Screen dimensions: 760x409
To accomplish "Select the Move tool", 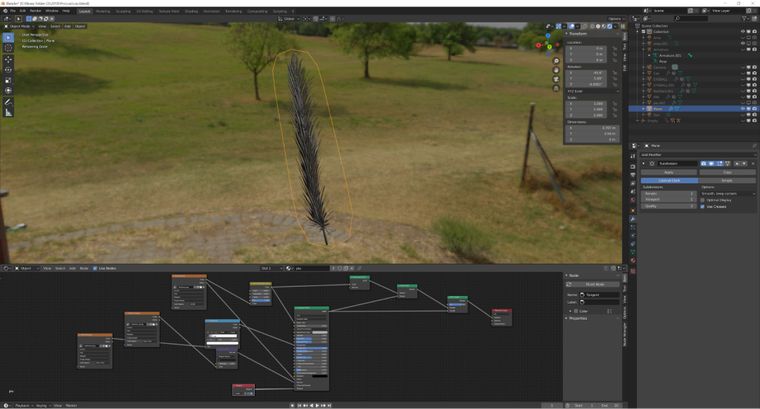I will [8, 60].
